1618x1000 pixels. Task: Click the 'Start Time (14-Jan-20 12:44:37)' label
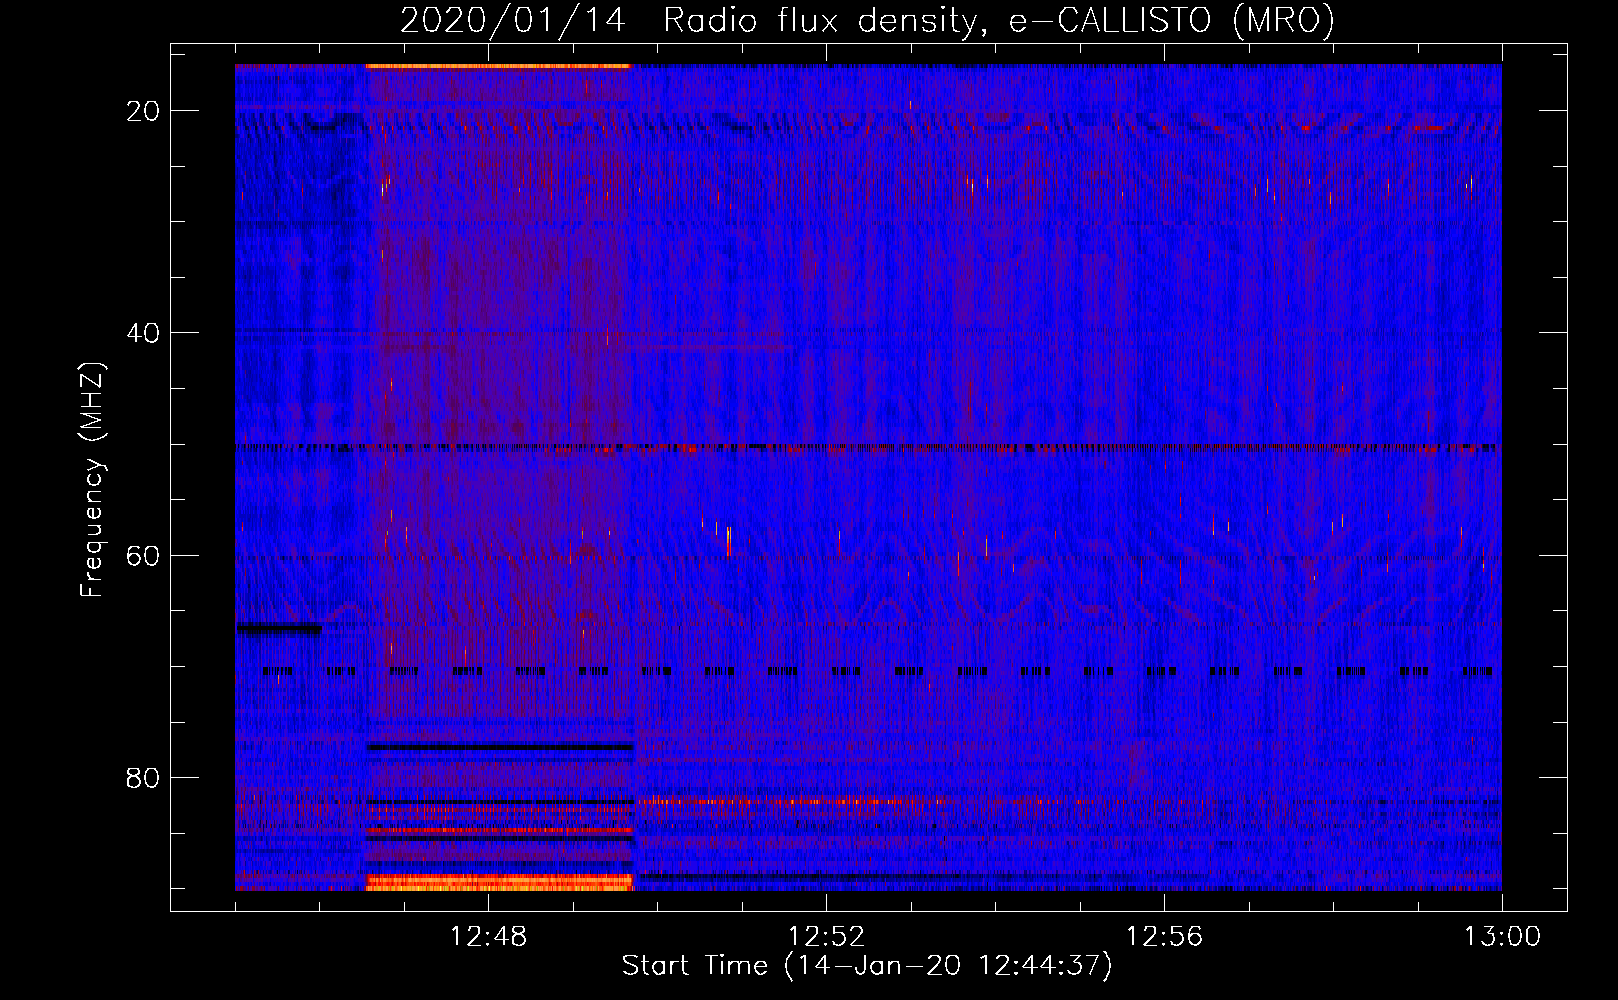pyautogui.click(x=867, y=966)
